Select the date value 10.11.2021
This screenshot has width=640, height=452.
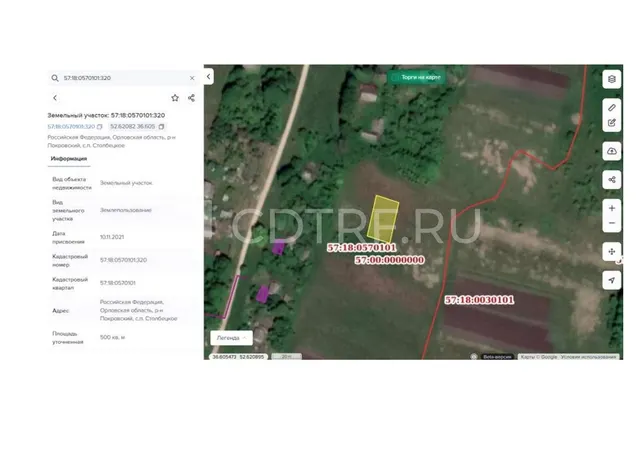point(112,237)
